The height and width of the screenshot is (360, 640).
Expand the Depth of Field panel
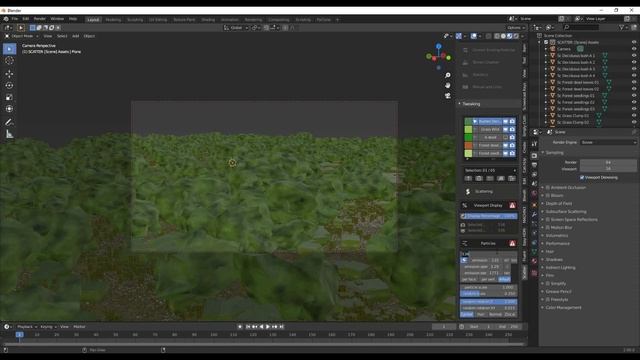click(559, 204)
